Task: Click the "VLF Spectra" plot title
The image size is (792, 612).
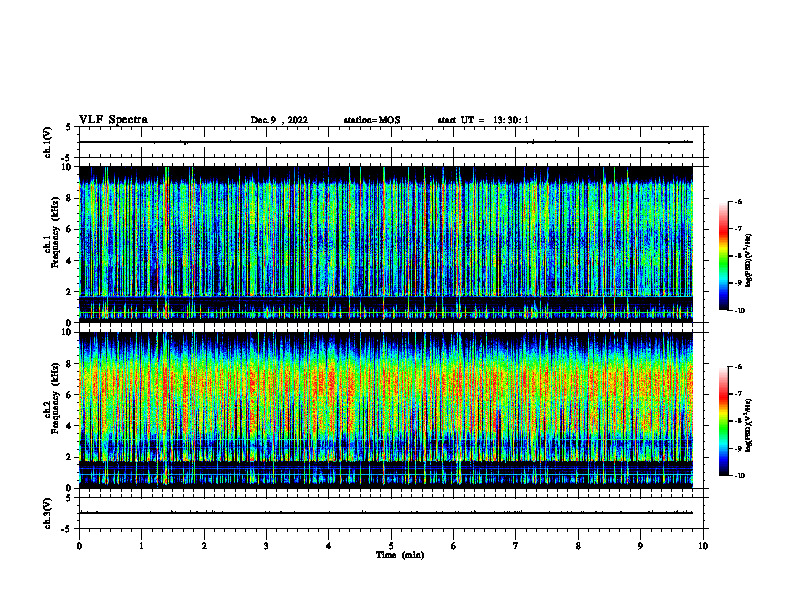Action: (113, 120)
